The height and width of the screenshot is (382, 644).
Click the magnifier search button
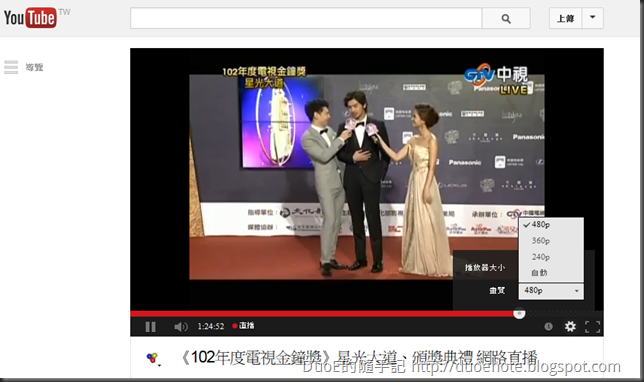(506, 18)
